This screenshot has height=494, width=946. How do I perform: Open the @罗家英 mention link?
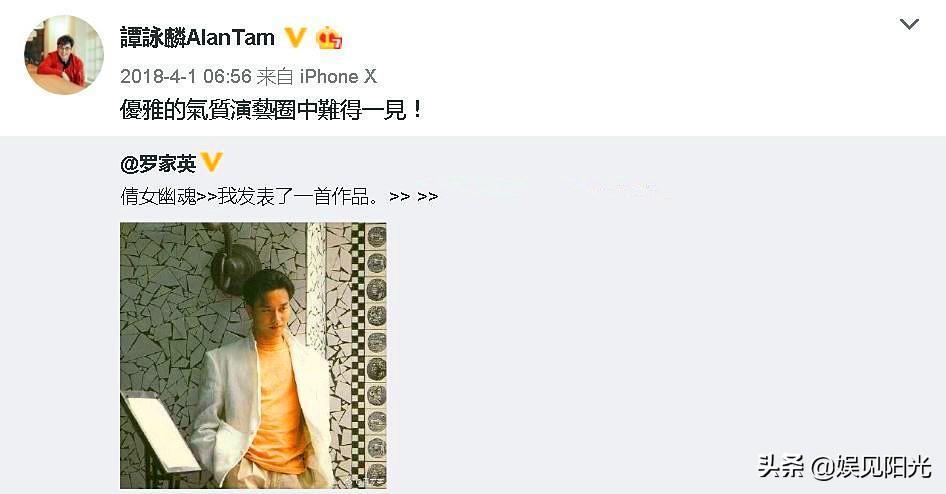tap(159, 163)
